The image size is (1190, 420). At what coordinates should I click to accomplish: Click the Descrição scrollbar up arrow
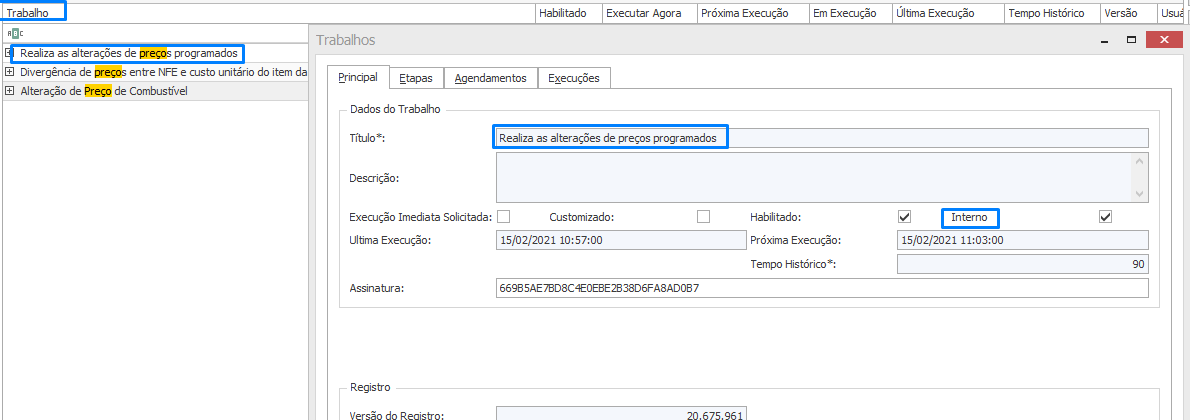click(1138, 160)
